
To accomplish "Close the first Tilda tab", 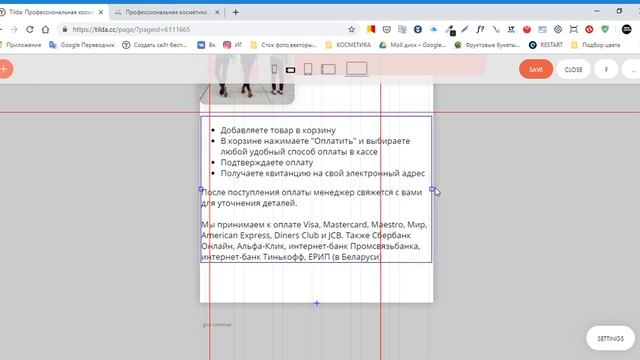I will [101, 12].
